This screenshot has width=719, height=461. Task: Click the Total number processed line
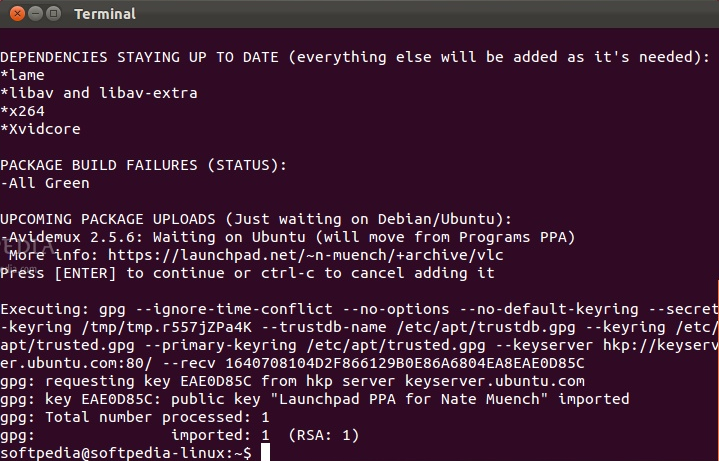click(x=134, y=417)
